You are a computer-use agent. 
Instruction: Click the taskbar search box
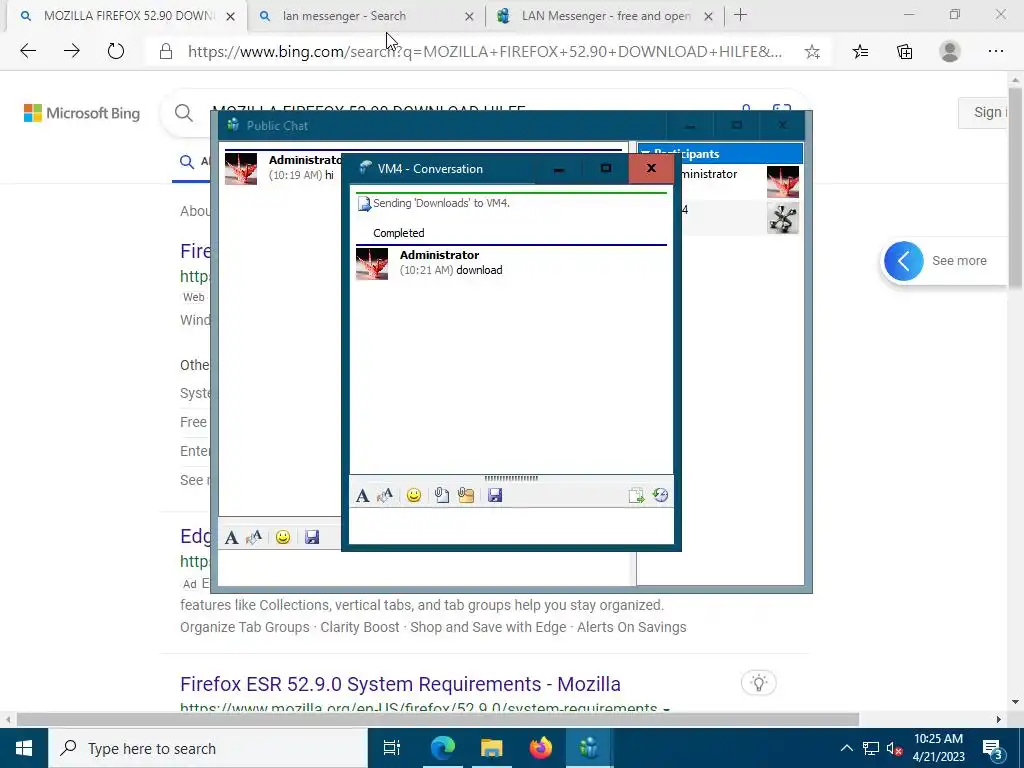click(208, 748)
